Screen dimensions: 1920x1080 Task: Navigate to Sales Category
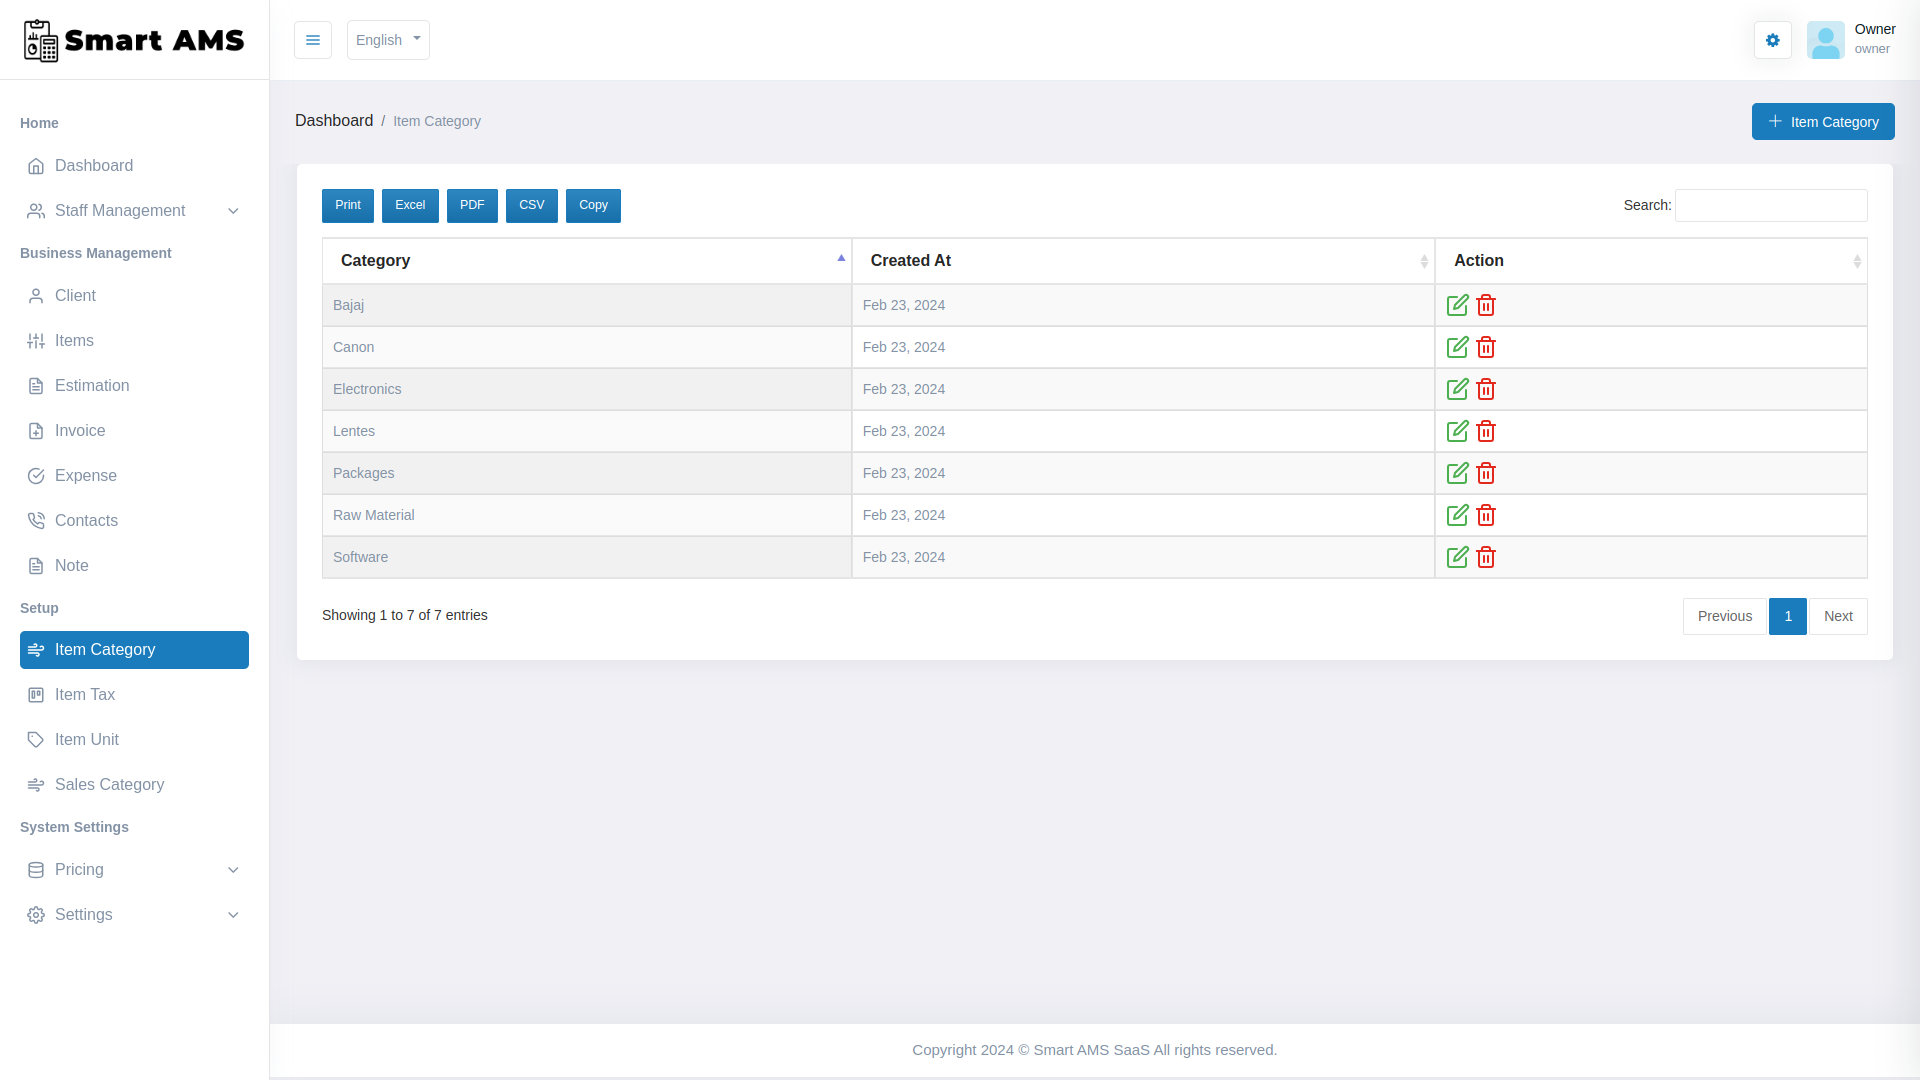[x=109, y=785]
